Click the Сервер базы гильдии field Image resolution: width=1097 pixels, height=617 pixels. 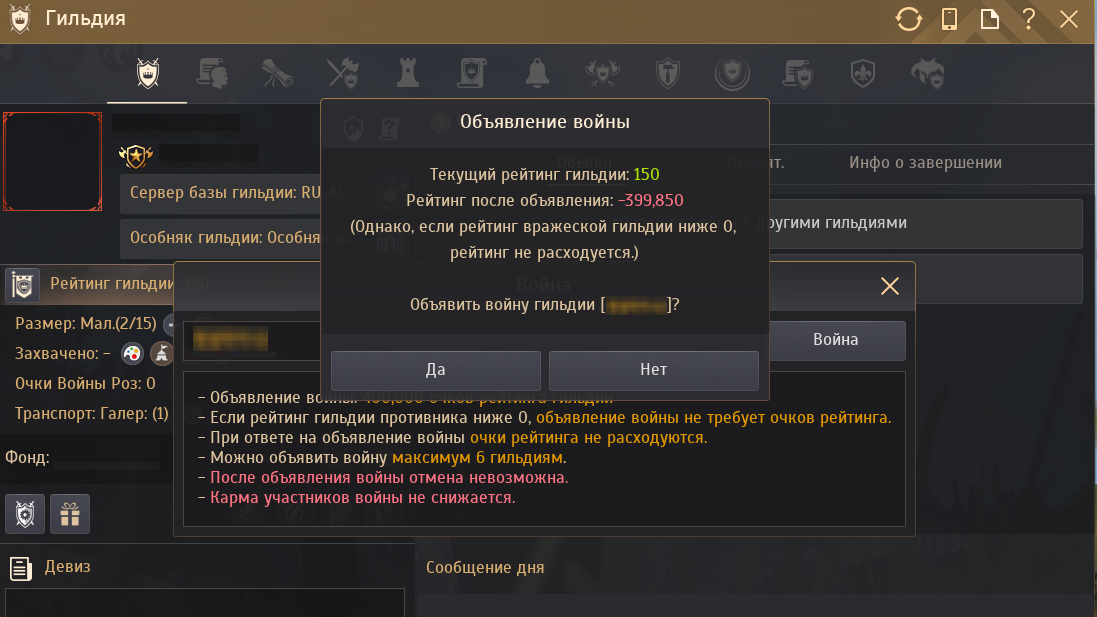click(220, 194)
